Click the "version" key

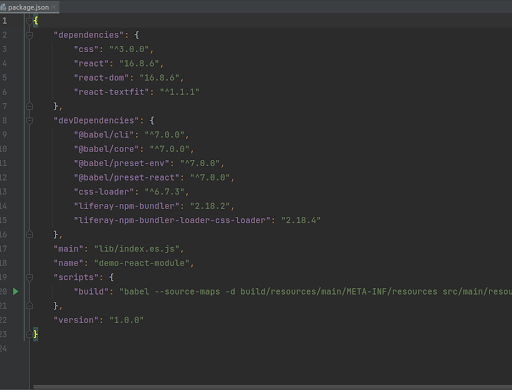point(76,320)
